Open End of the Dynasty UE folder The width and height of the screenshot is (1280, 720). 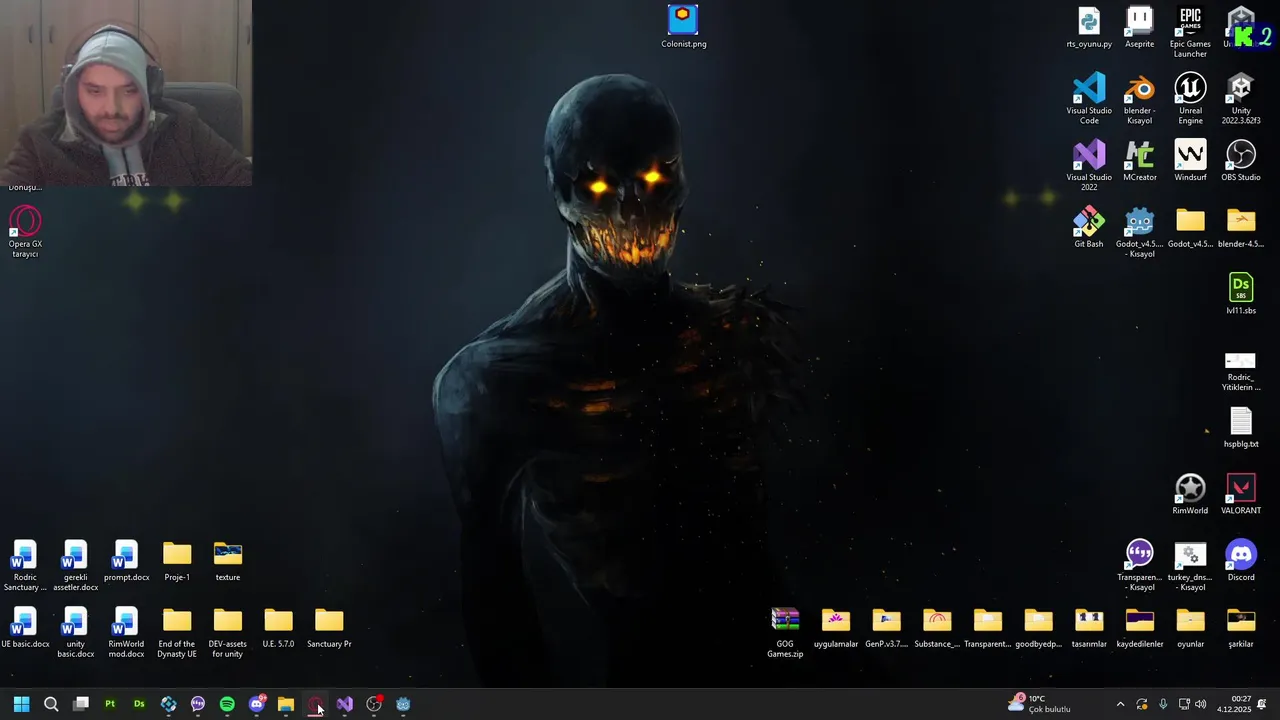pyautogui.click(x=177, y=632)
